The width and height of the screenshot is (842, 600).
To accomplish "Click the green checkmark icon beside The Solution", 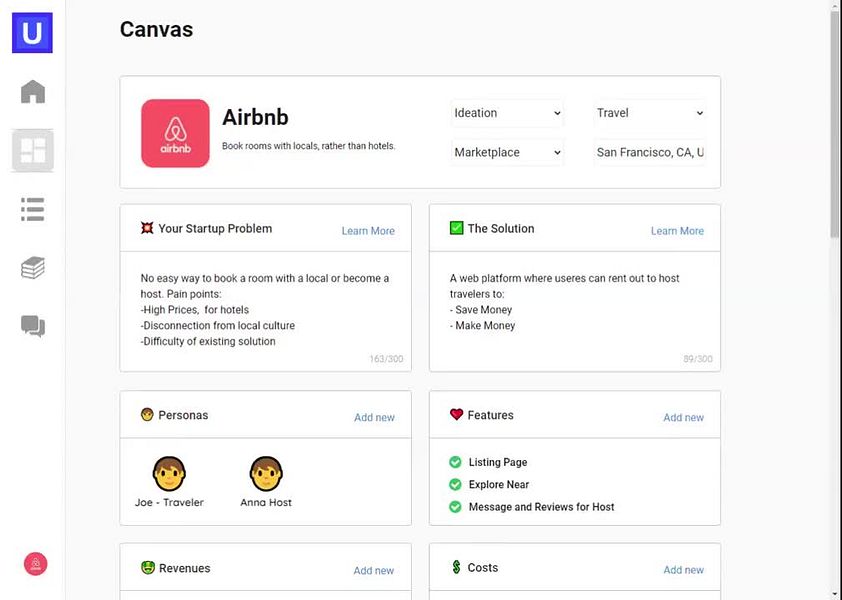I will point(456,228).
